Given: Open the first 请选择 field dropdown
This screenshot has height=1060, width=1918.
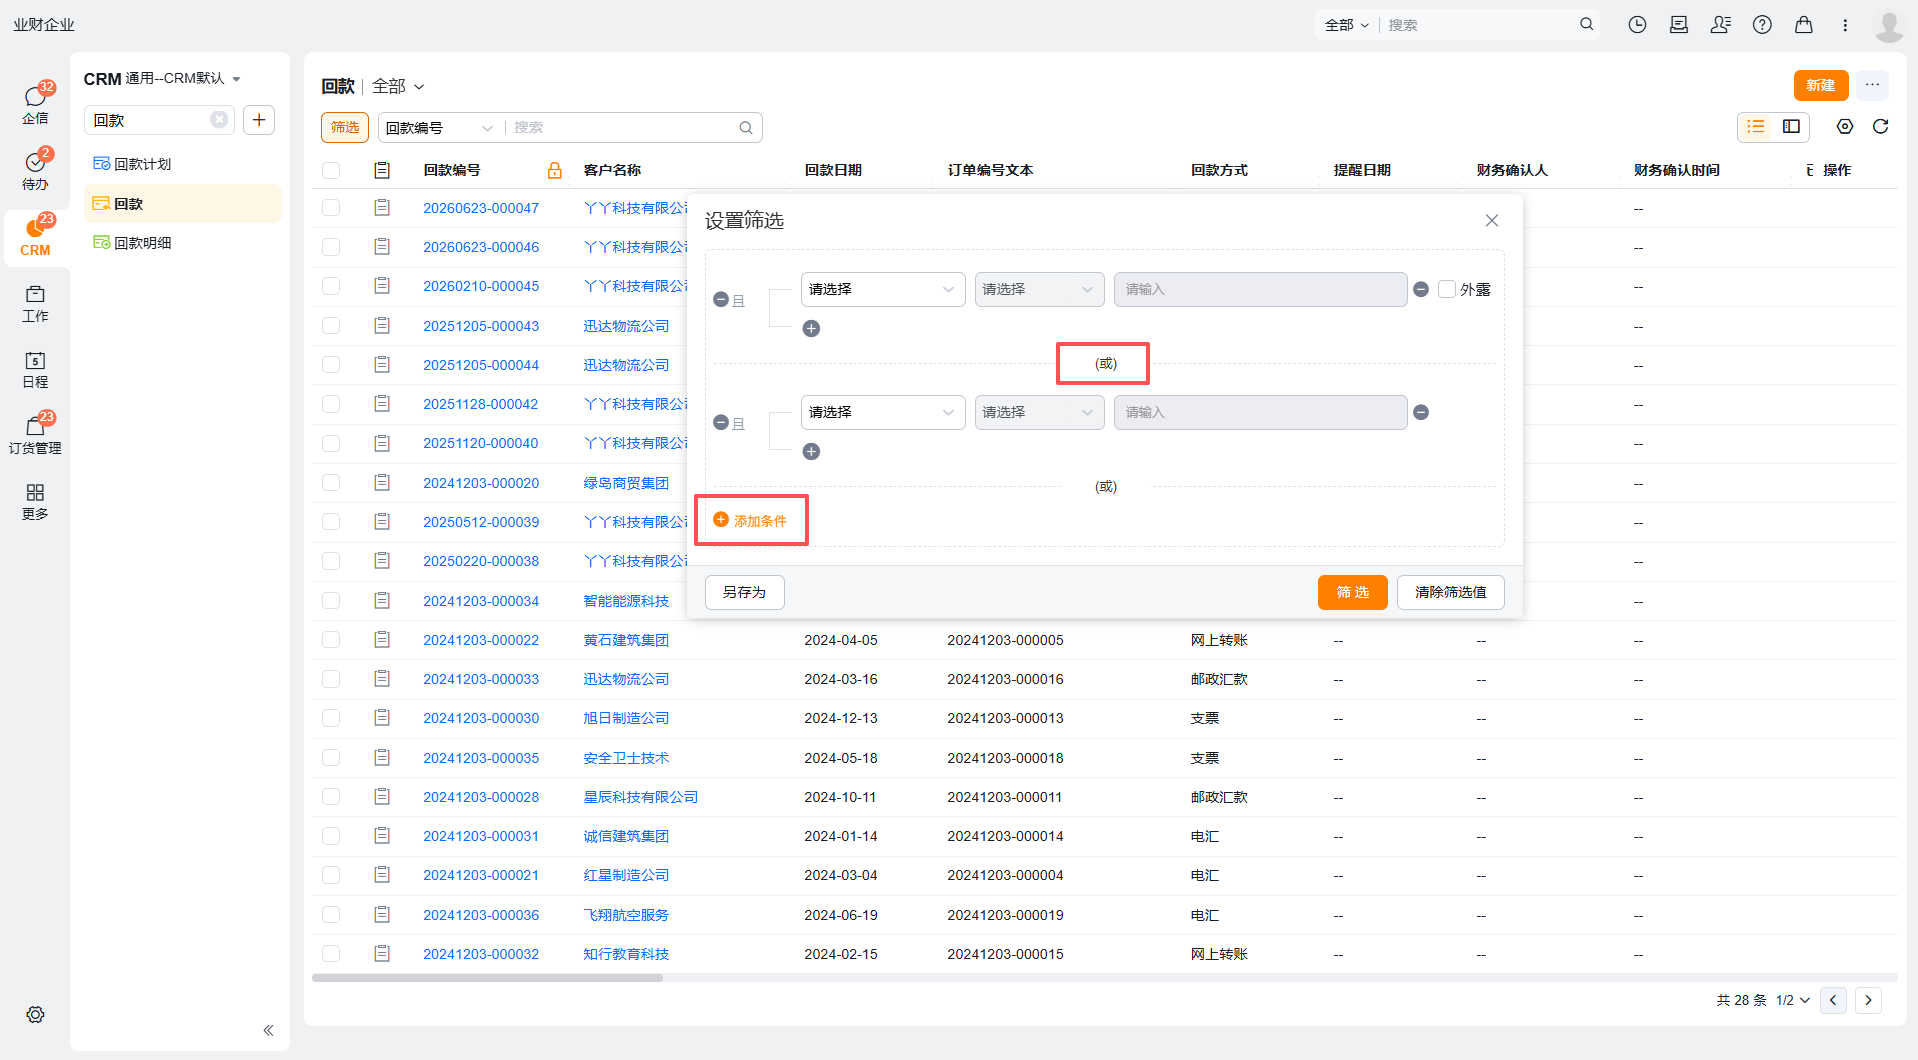Looking at the screenshot, I should tap(883, 289).
